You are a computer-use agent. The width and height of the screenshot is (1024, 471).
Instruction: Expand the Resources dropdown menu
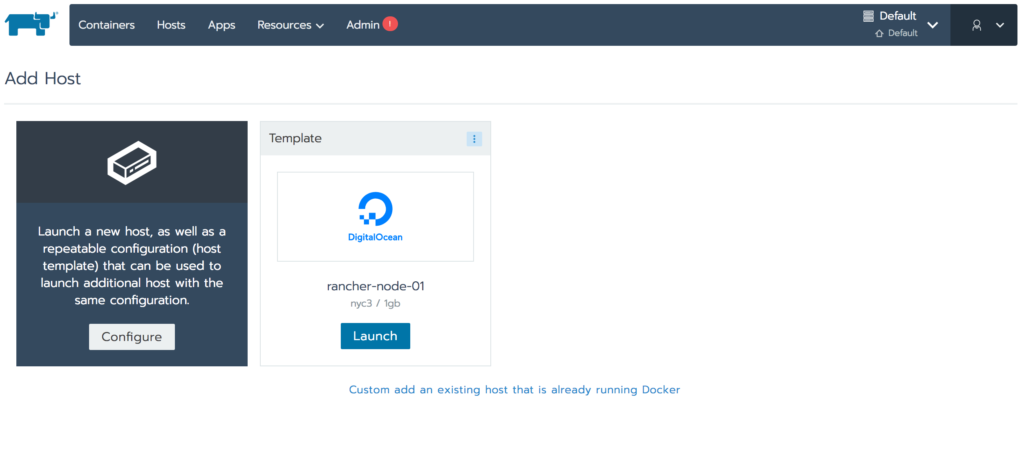coord(291,25)
